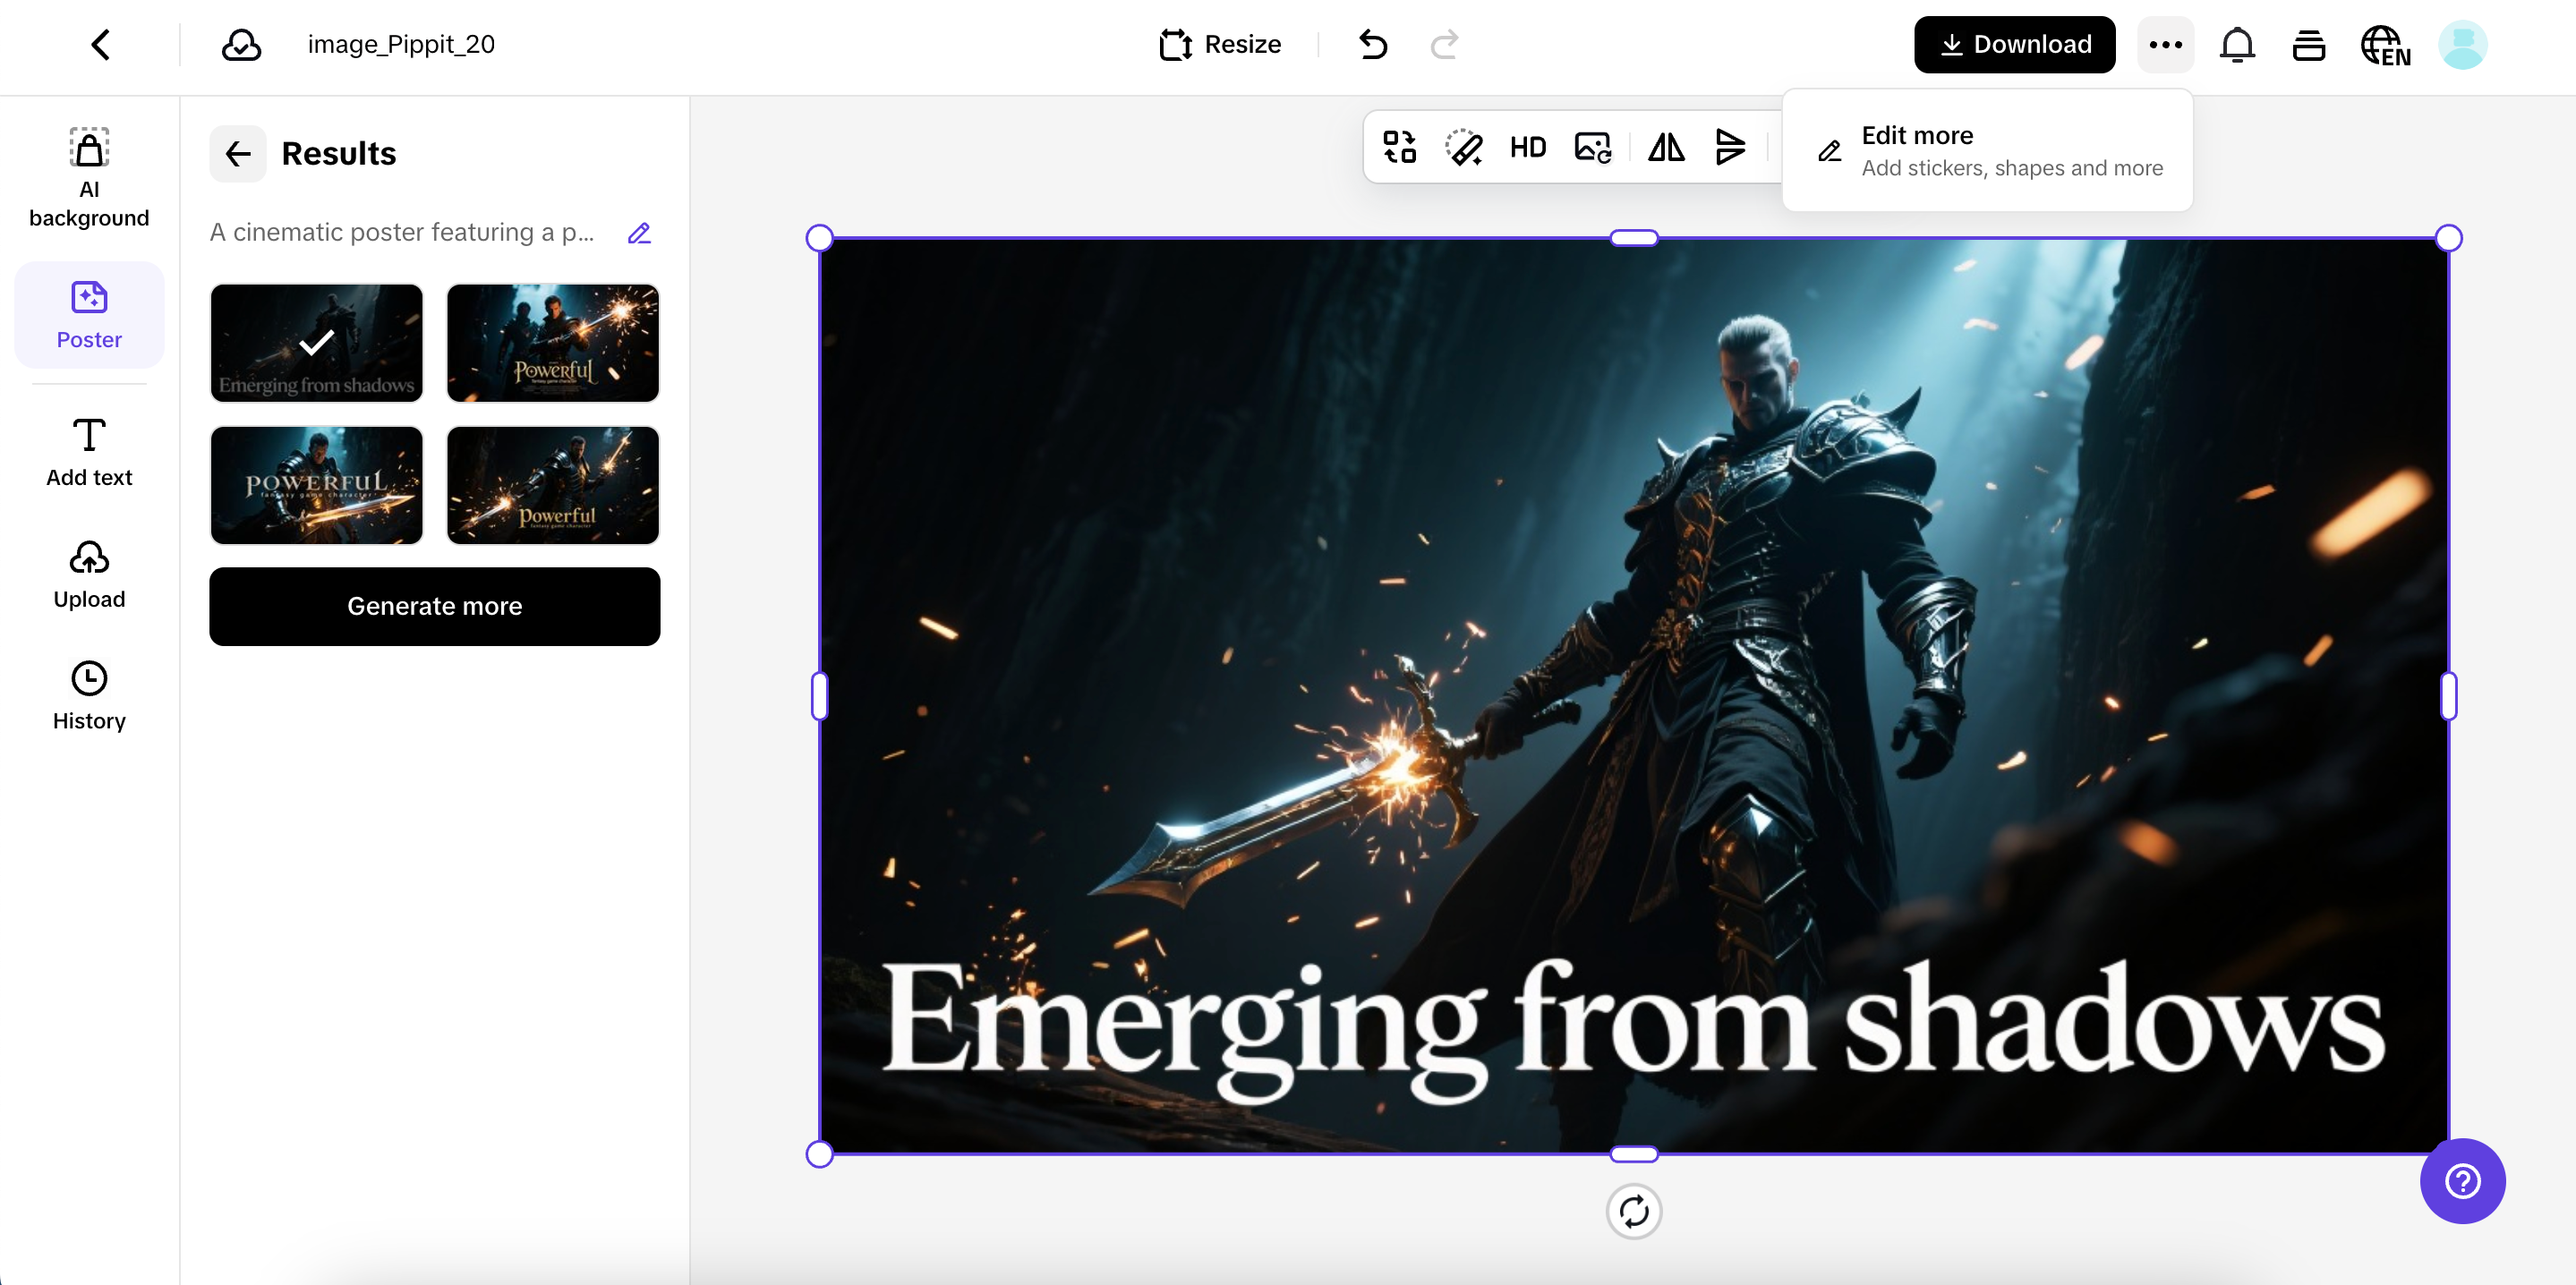
Task: Undo the last action
Action: click(x=1373, y=44)
